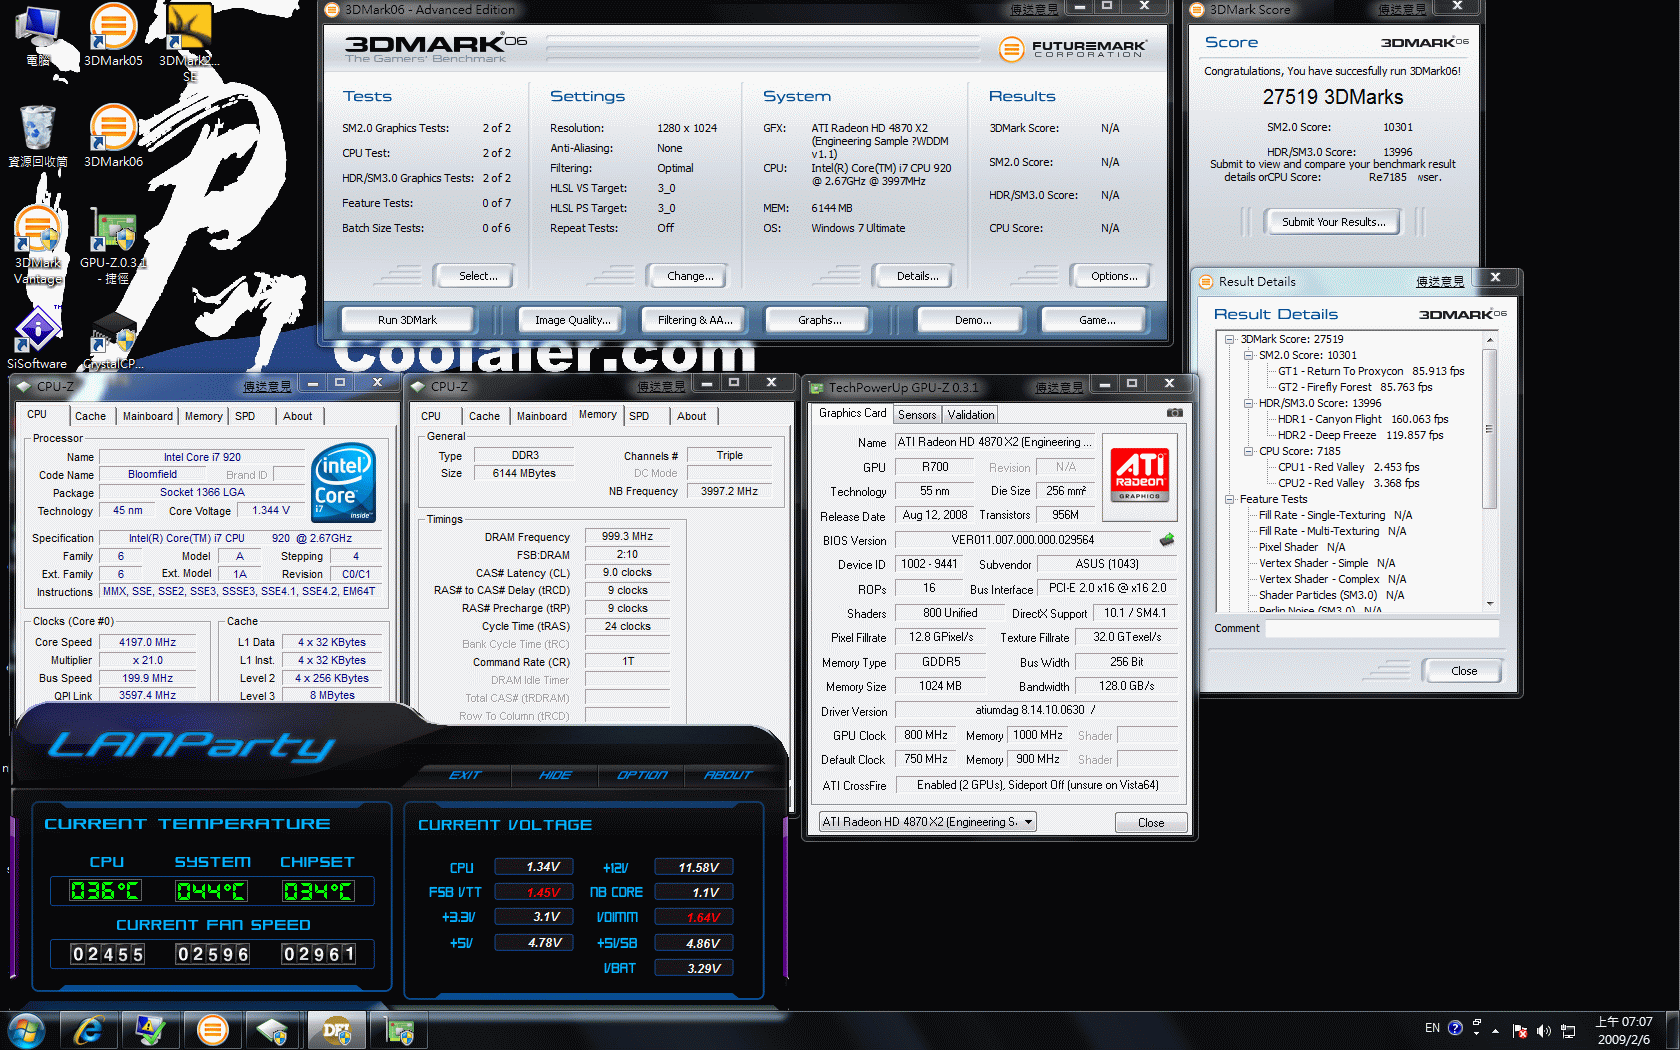Click the Intel Core i7 logo in CPU-Z

coord(344,483)
